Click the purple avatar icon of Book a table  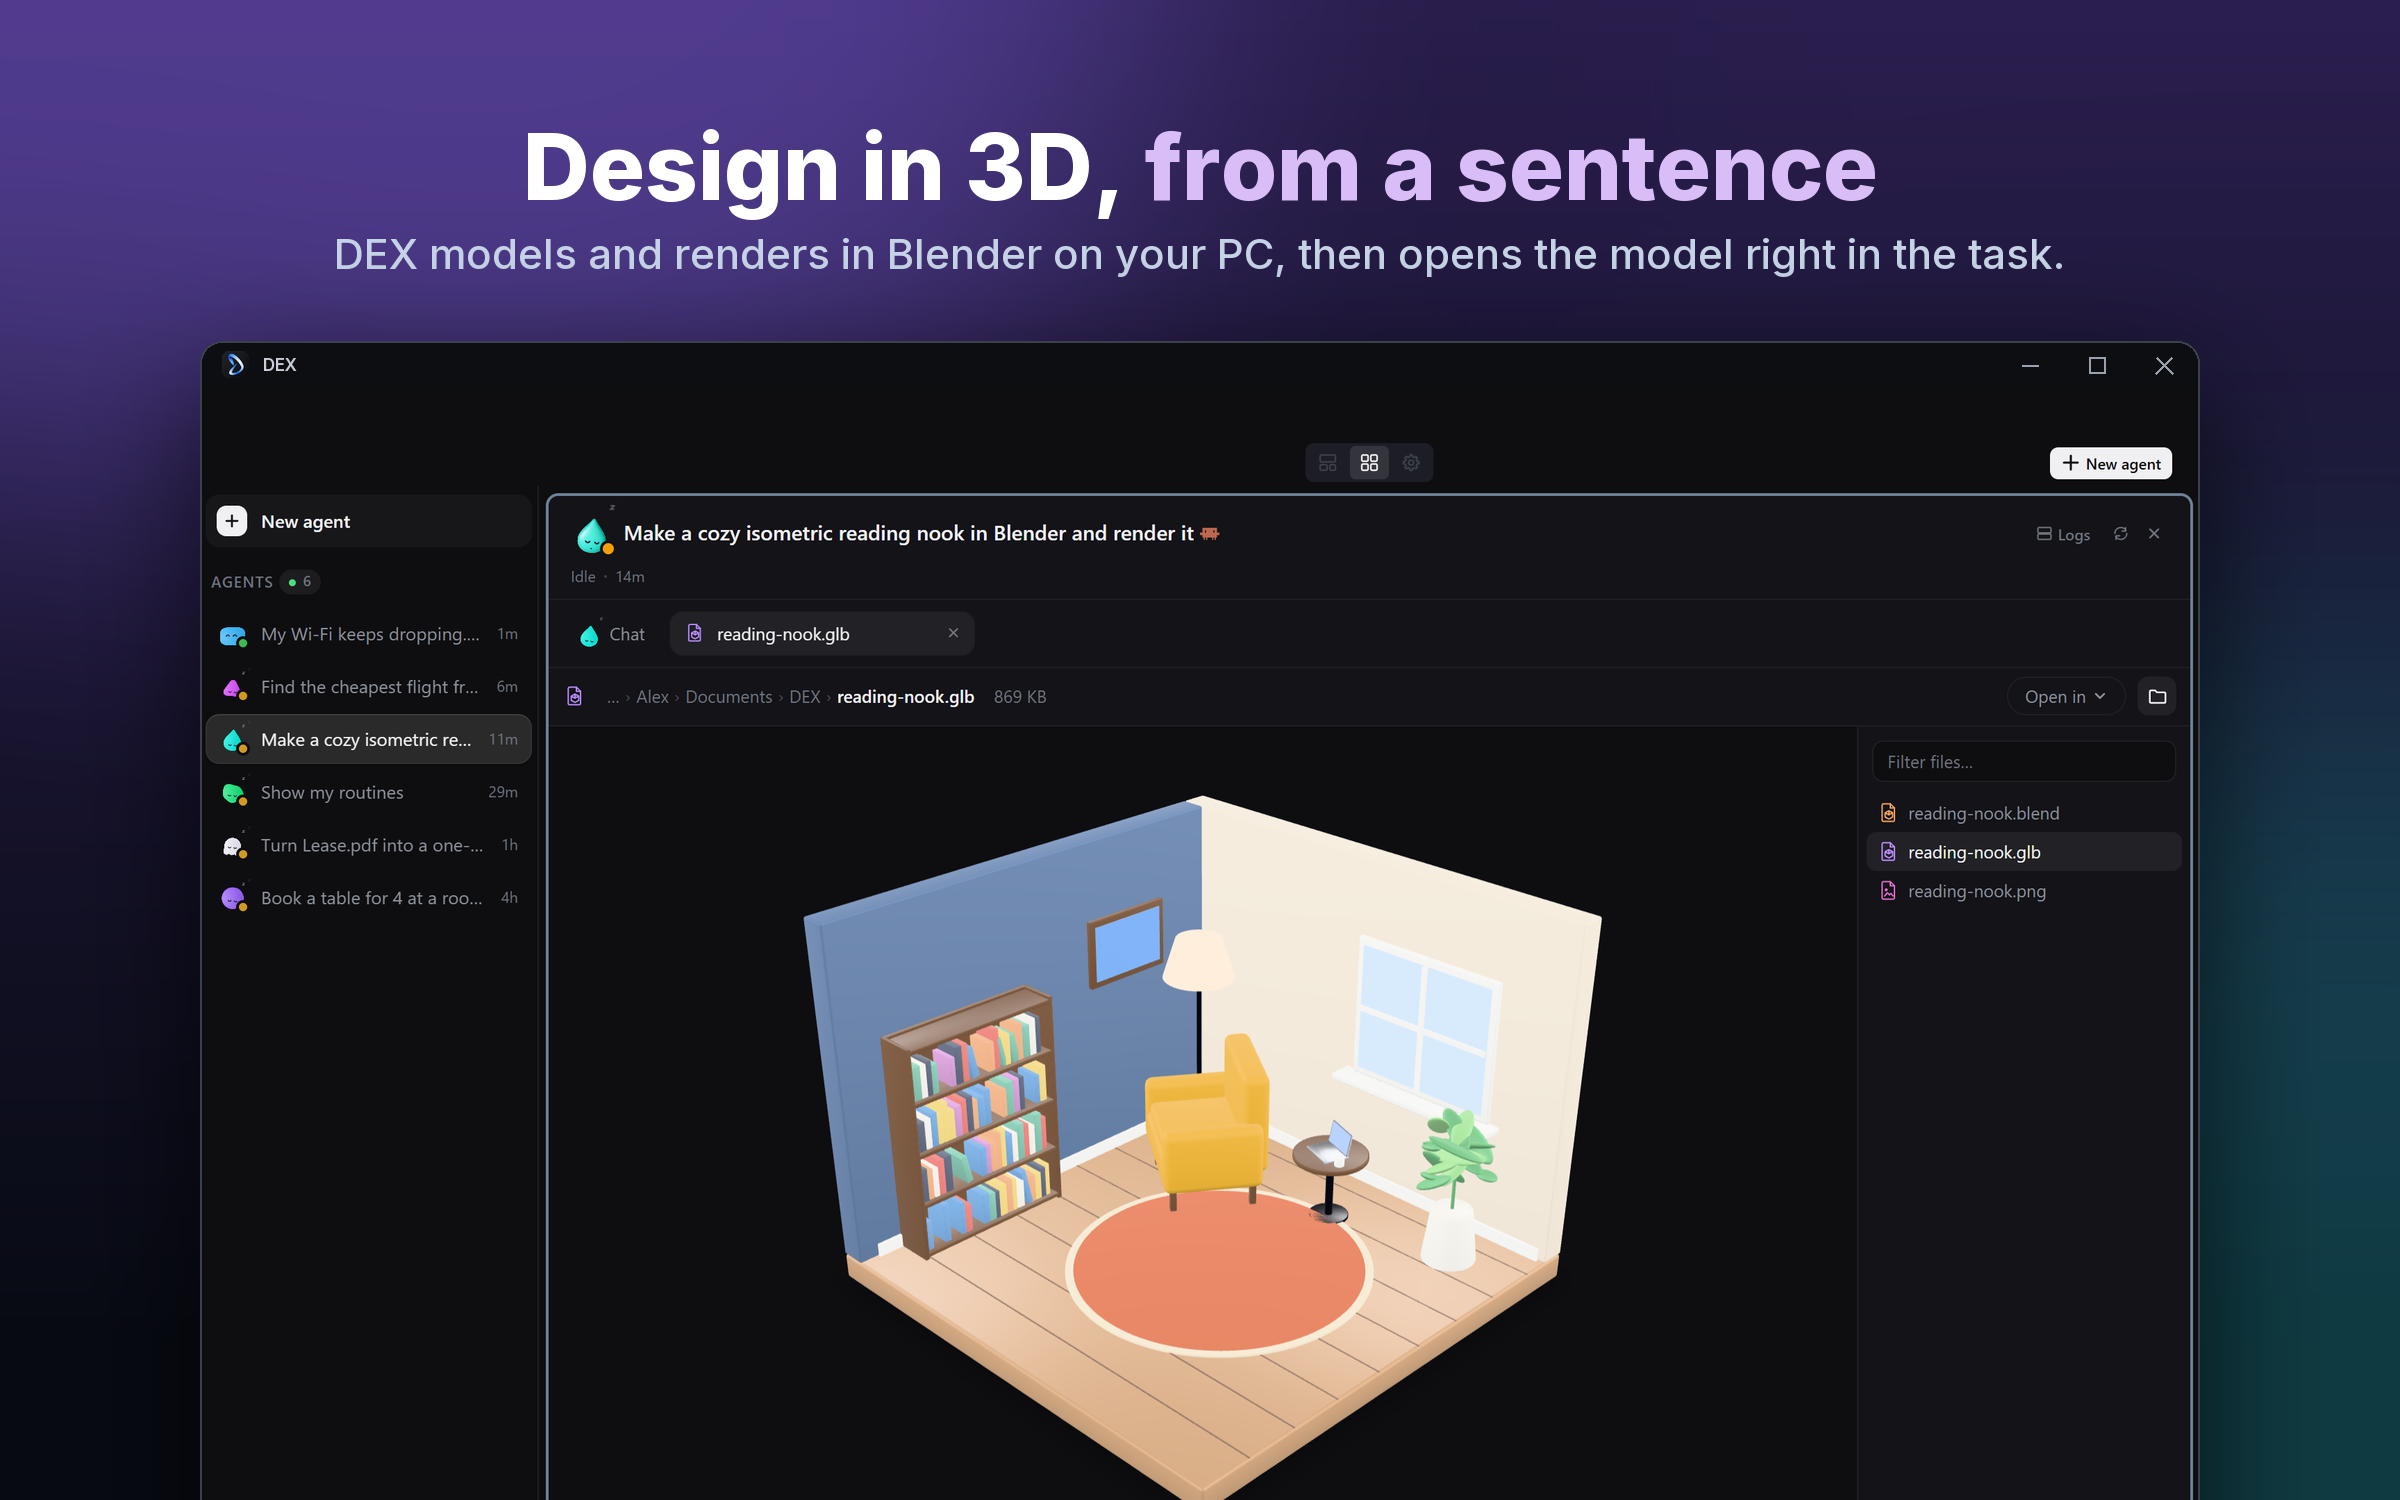coord(233,899)
